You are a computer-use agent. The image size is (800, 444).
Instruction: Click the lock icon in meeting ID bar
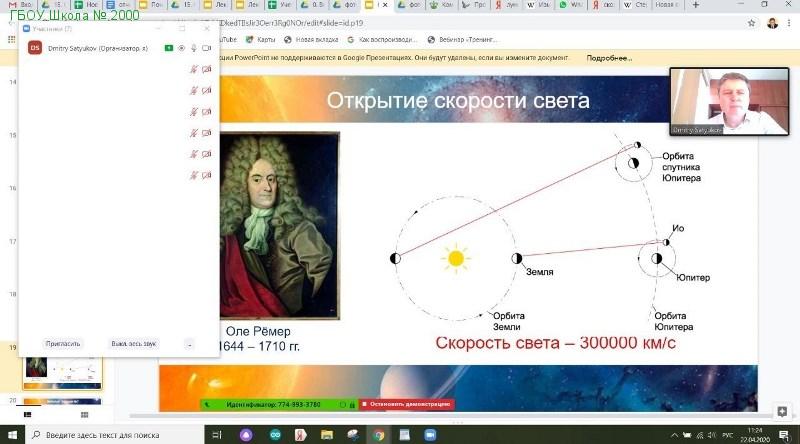click(x=352, y=405)
